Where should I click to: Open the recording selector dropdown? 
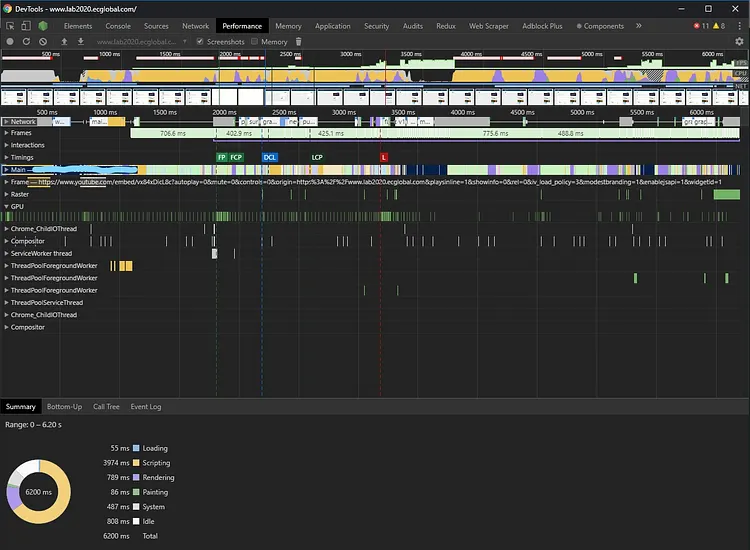point(141,42)
